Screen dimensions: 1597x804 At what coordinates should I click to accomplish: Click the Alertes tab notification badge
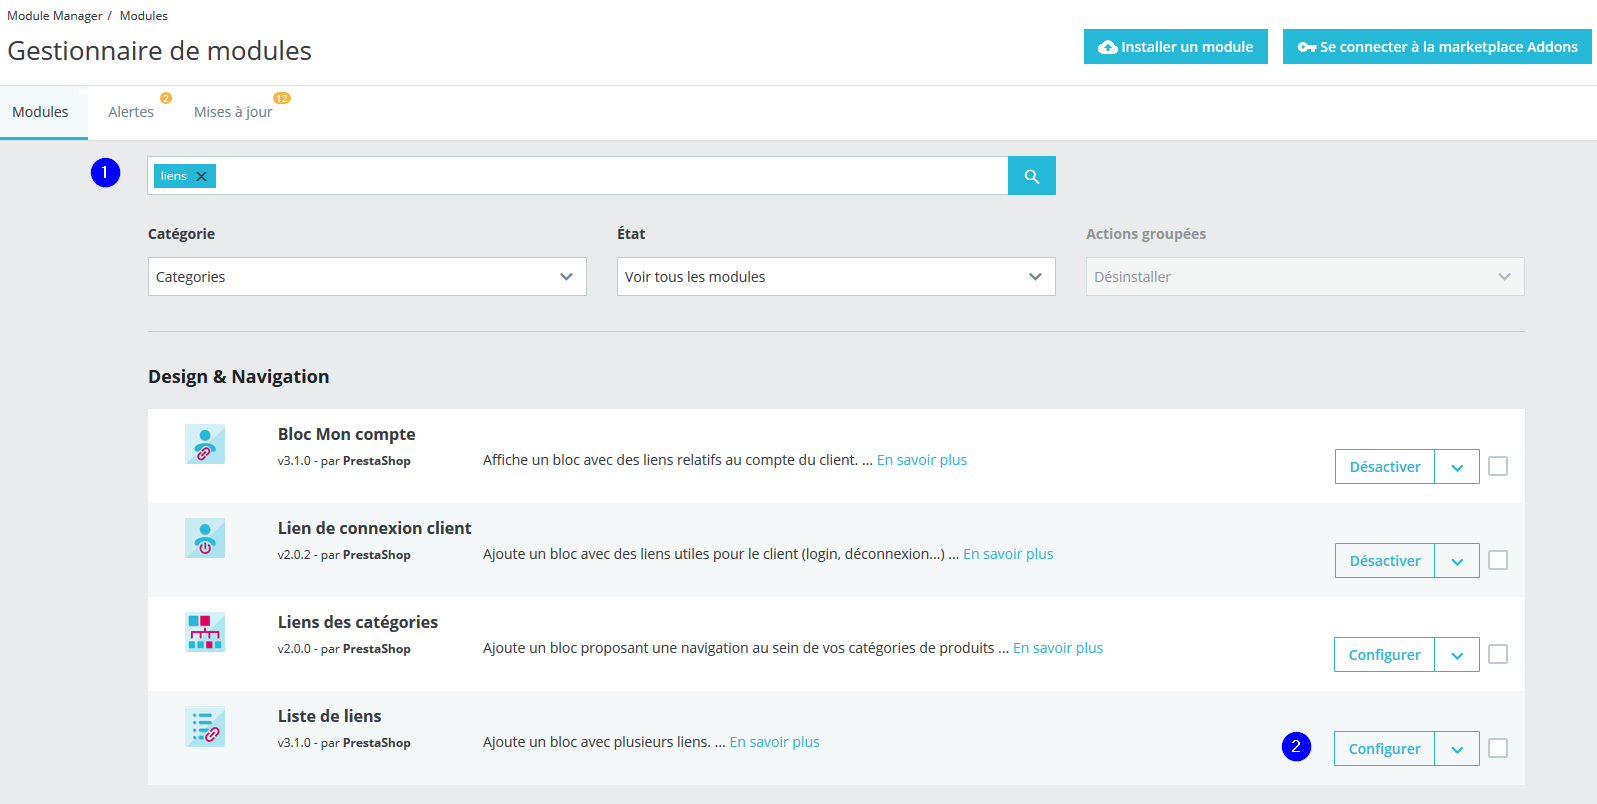click(166, 98)
